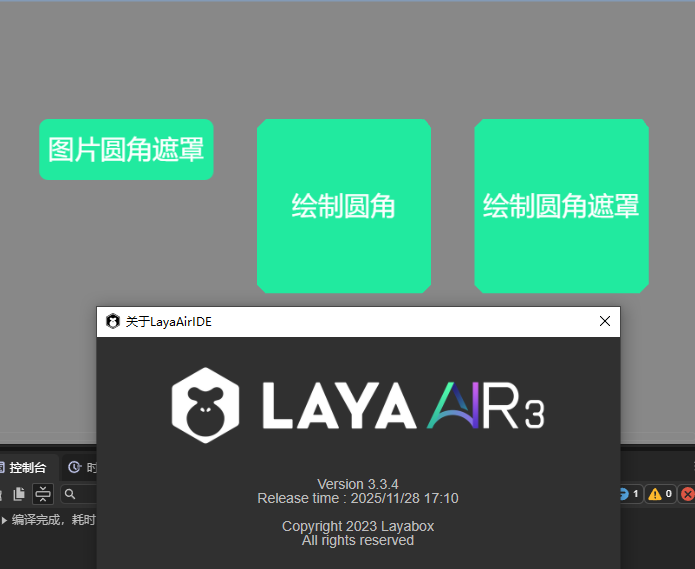Close the 关于LayaAirIDE dialog

[604, 322]
